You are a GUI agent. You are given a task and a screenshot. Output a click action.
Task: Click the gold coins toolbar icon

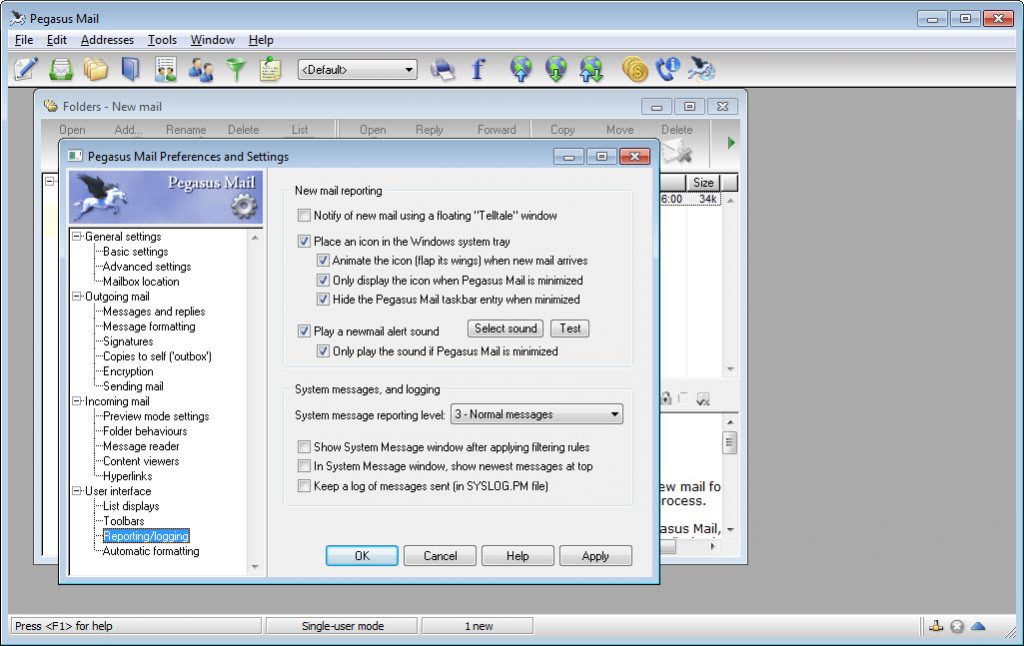(635, 69)
